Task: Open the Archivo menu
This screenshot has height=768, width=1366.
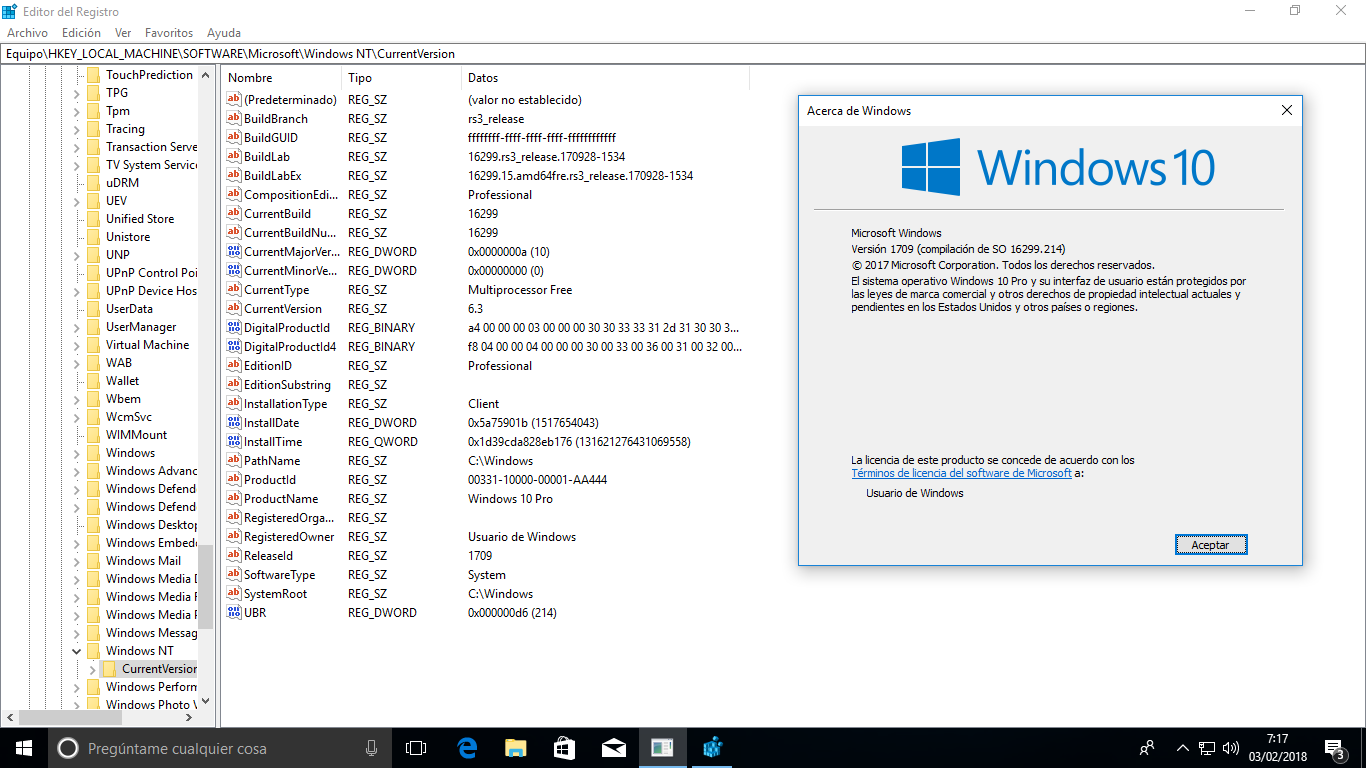Action: coord(28,33)
